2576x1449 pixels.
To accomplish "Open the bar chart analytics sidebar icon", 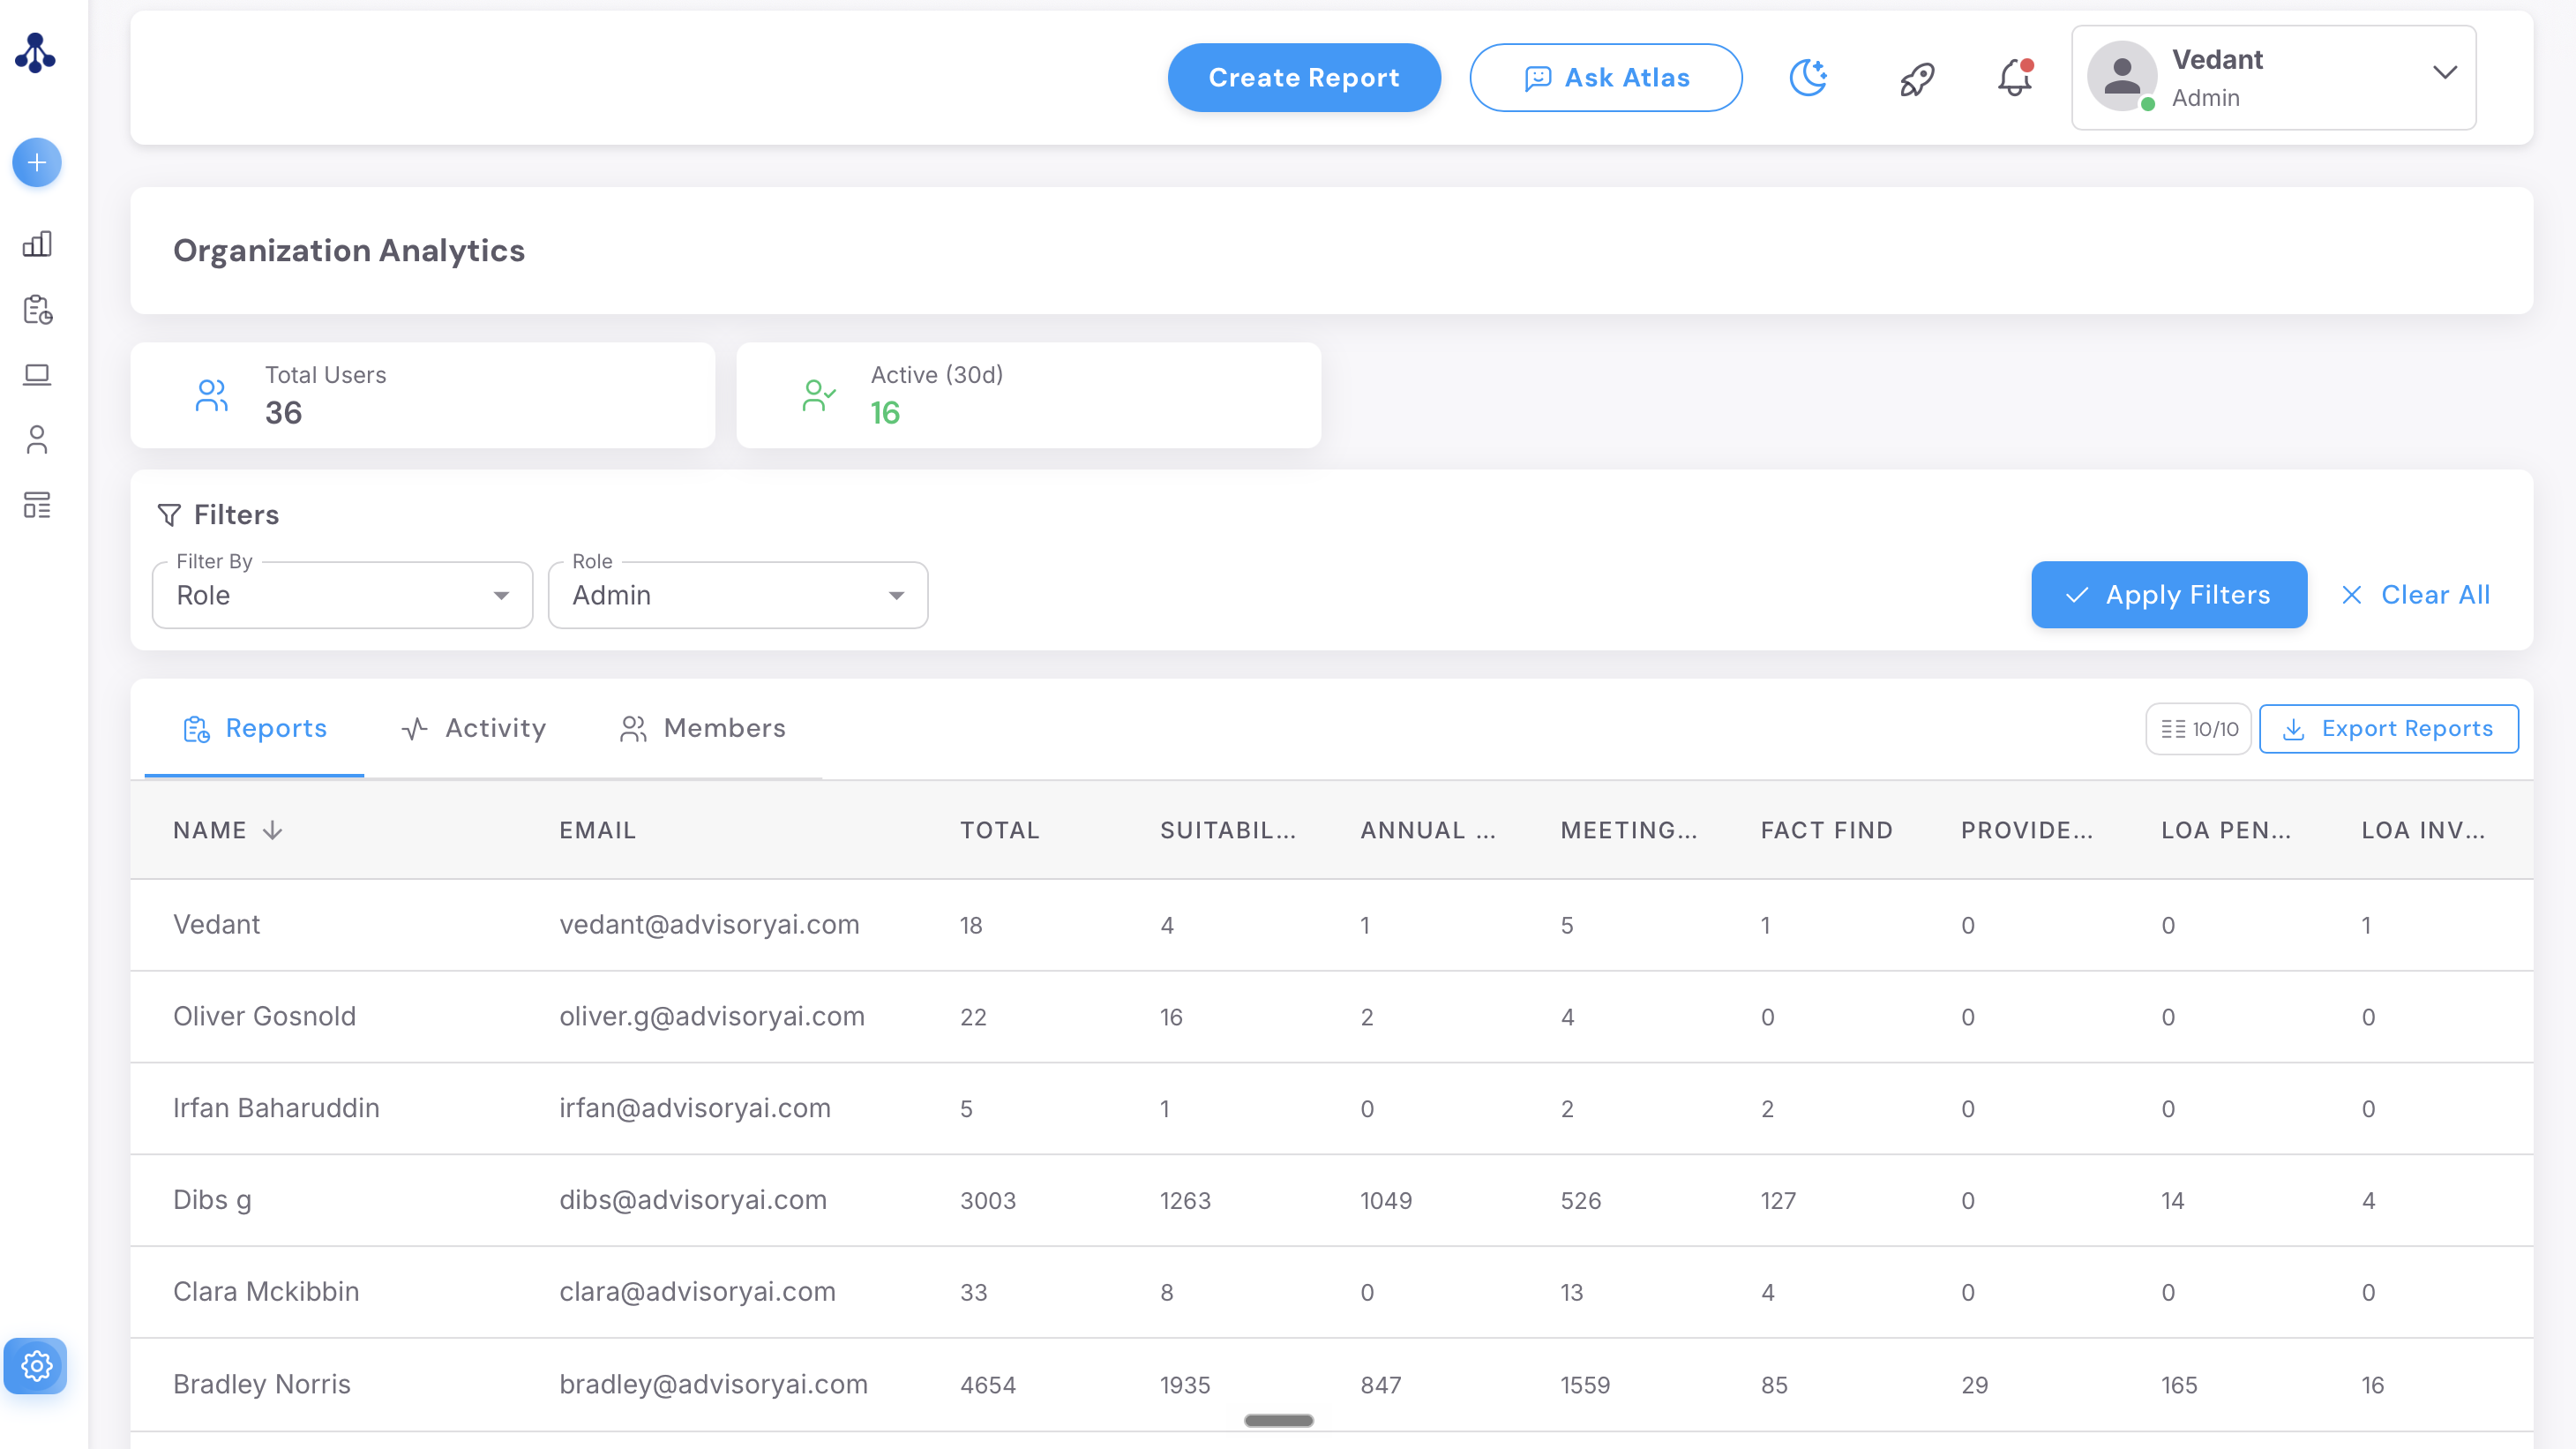I will pyautogui.click(x=37, y=244).
